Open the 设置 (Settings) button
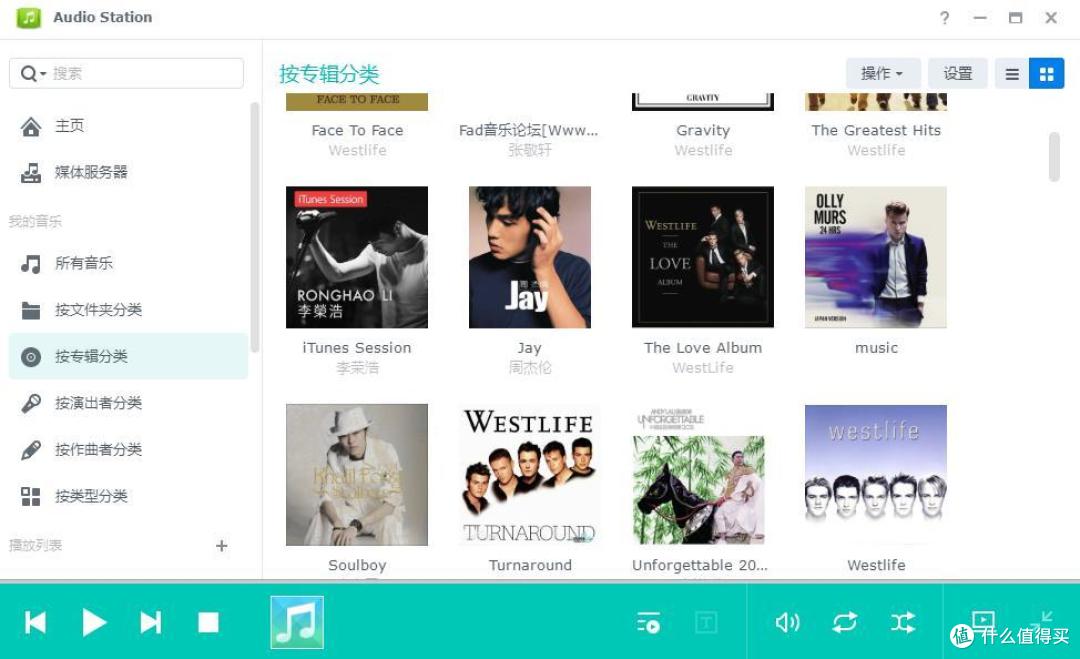This screenshot has width=1080, height=659. [x=956, y=73]
